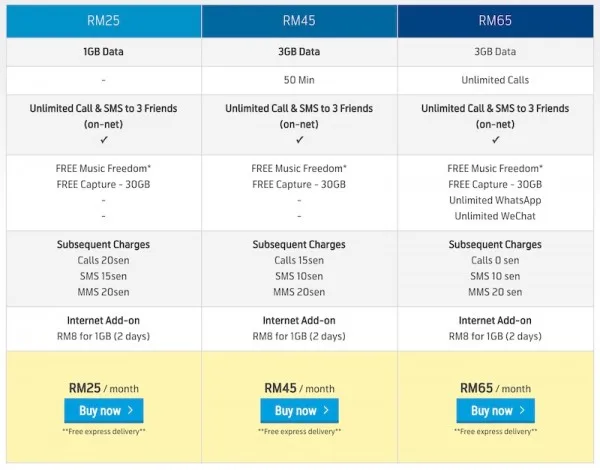Click RM8 for 1GB in RM45 column
600x470 pixels.
click(x=299, y=336)
